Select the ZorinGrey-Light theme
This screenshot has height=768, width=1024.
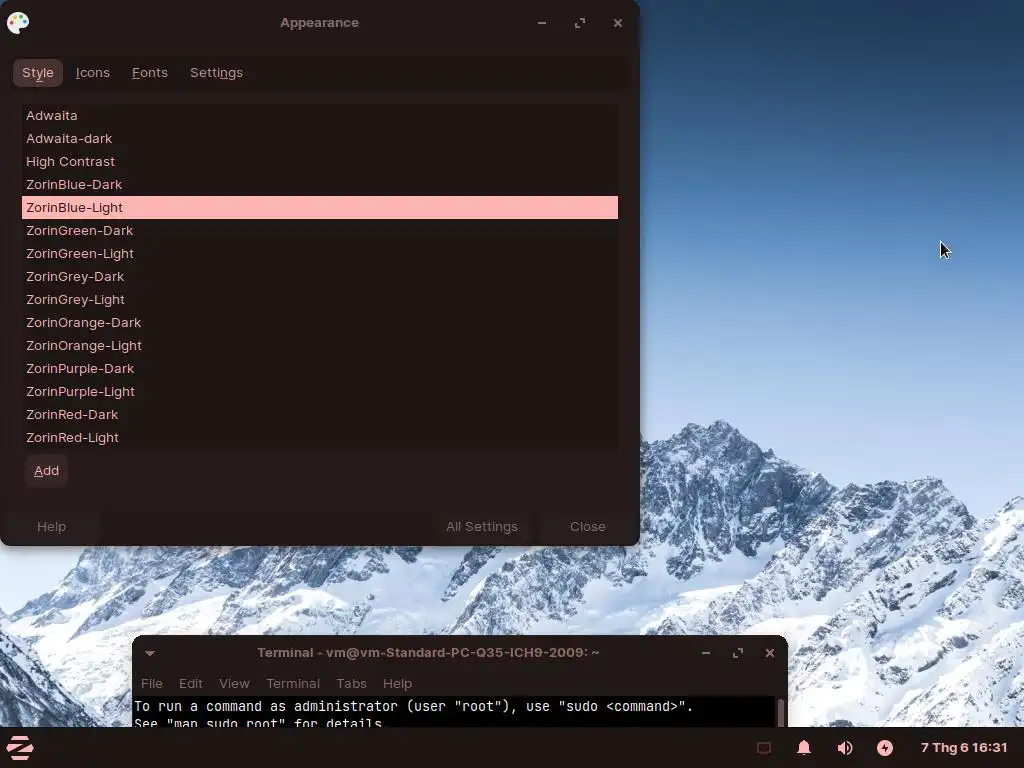click(320, 300)
